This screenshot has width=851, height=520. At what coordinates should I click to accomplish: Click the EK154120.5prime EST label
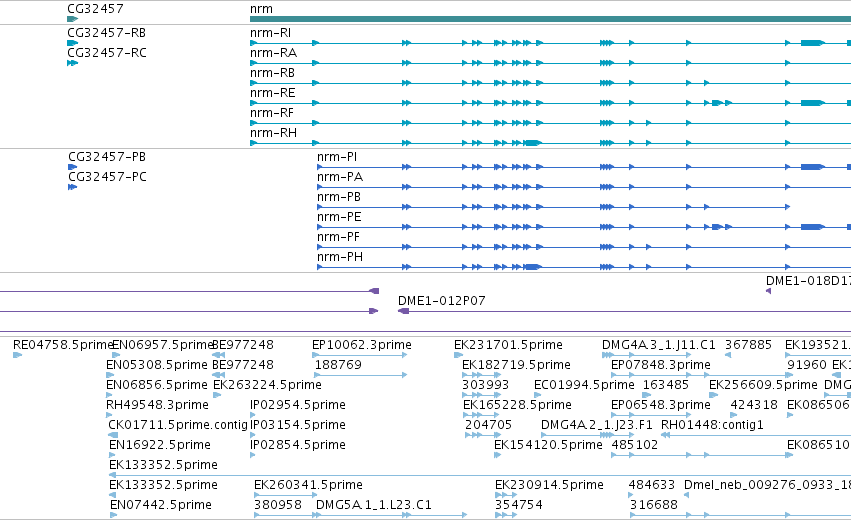(x=548, y=445)
